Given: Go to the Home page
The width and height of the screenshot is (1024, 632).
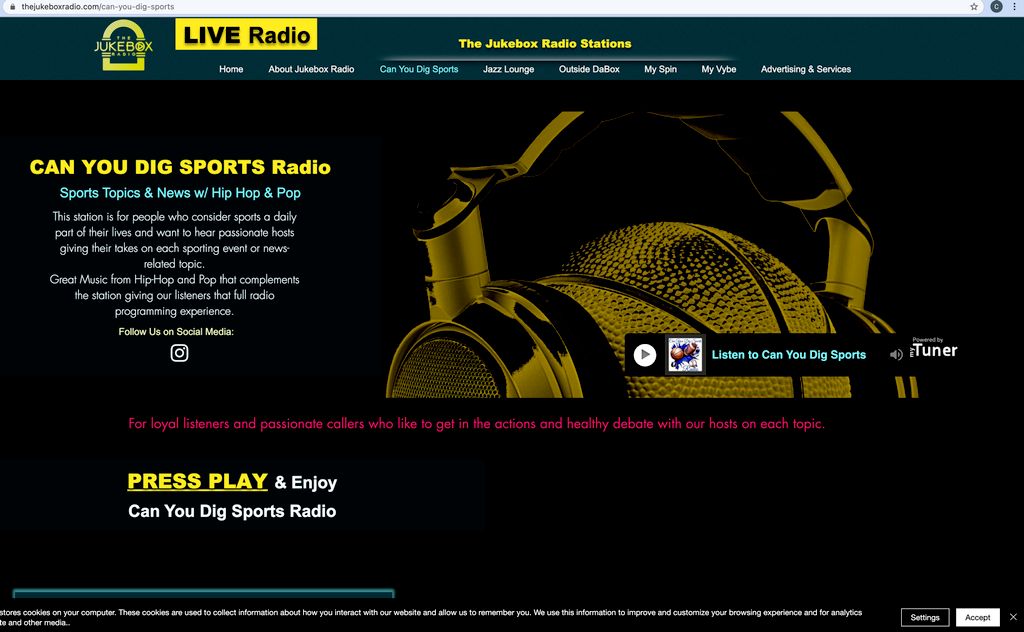Looking at the screenshot, I should (x=231, y=69).
